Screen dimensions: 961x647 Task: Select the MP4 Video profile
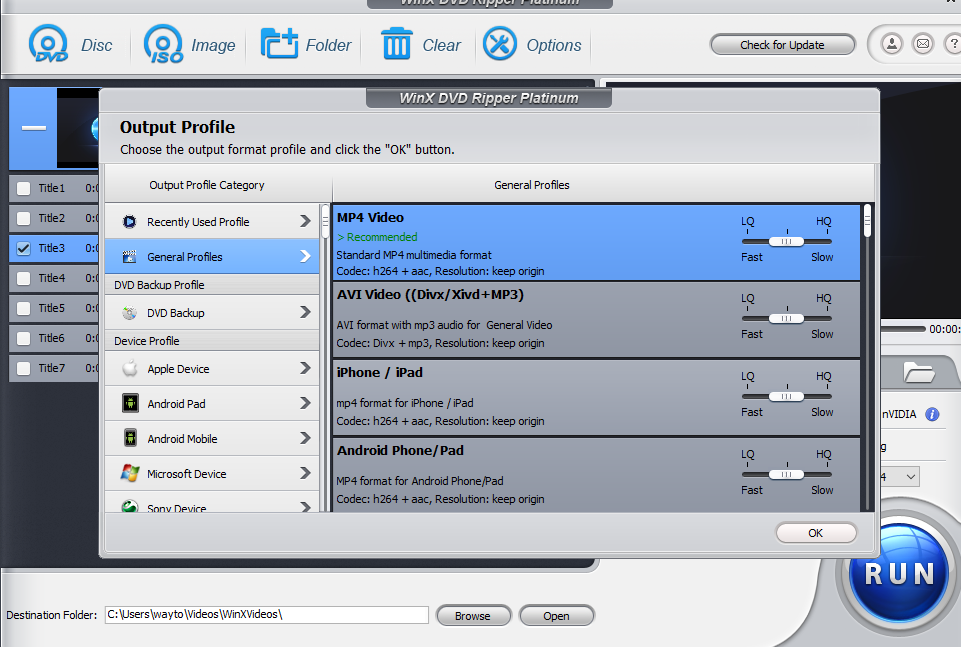(x=596, y=243)
